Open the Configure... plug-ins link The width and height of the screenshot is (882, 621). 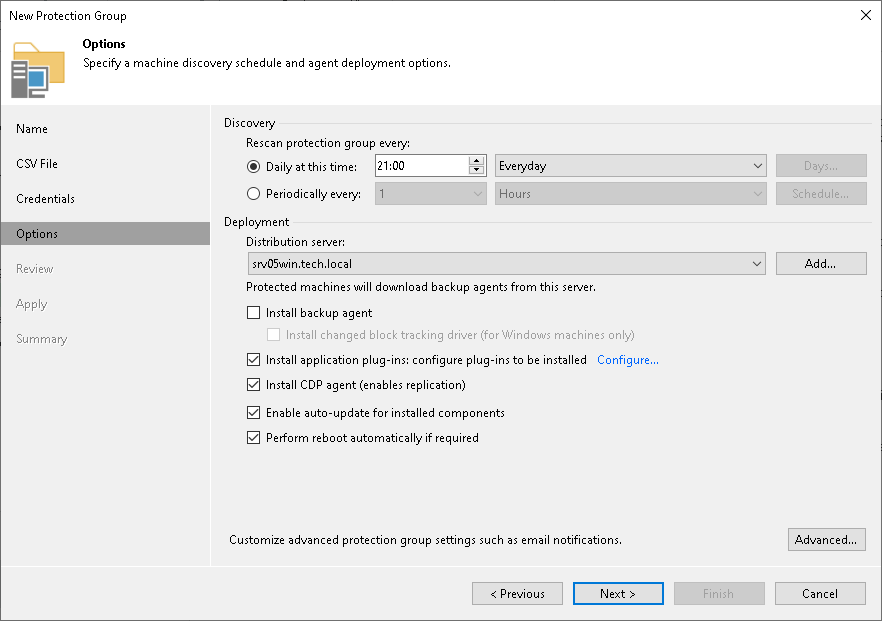pyautogui.click(x=628, y=360)
